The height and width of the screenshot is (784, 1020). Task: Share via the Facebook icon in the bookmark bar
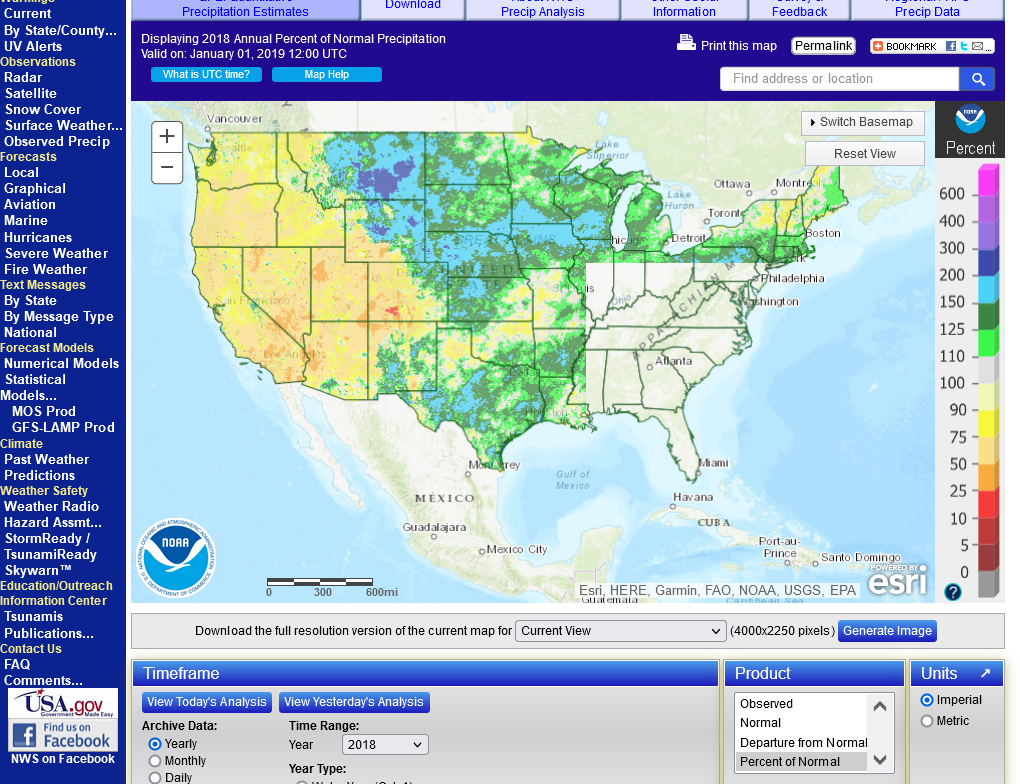[951, 46]
